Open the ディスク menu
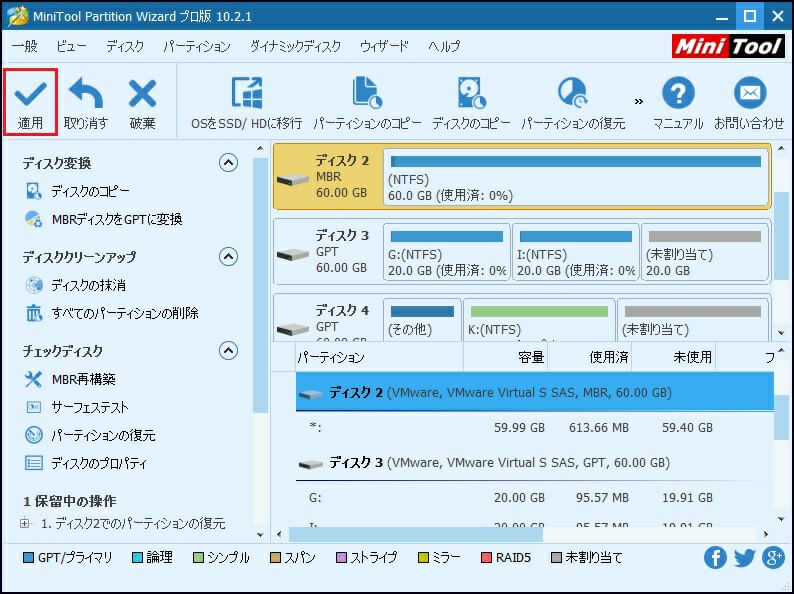This screenshot has width=794, height=594. (125, 47)
